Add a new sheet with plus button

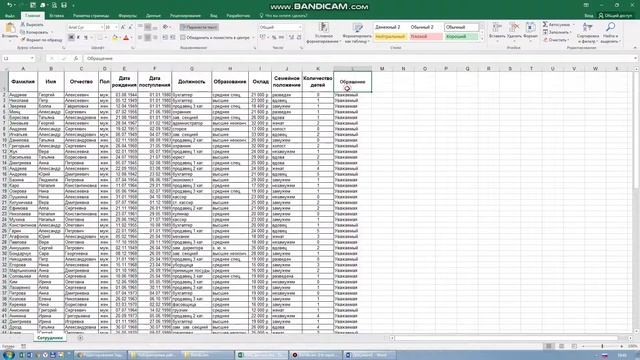(80, 338)
